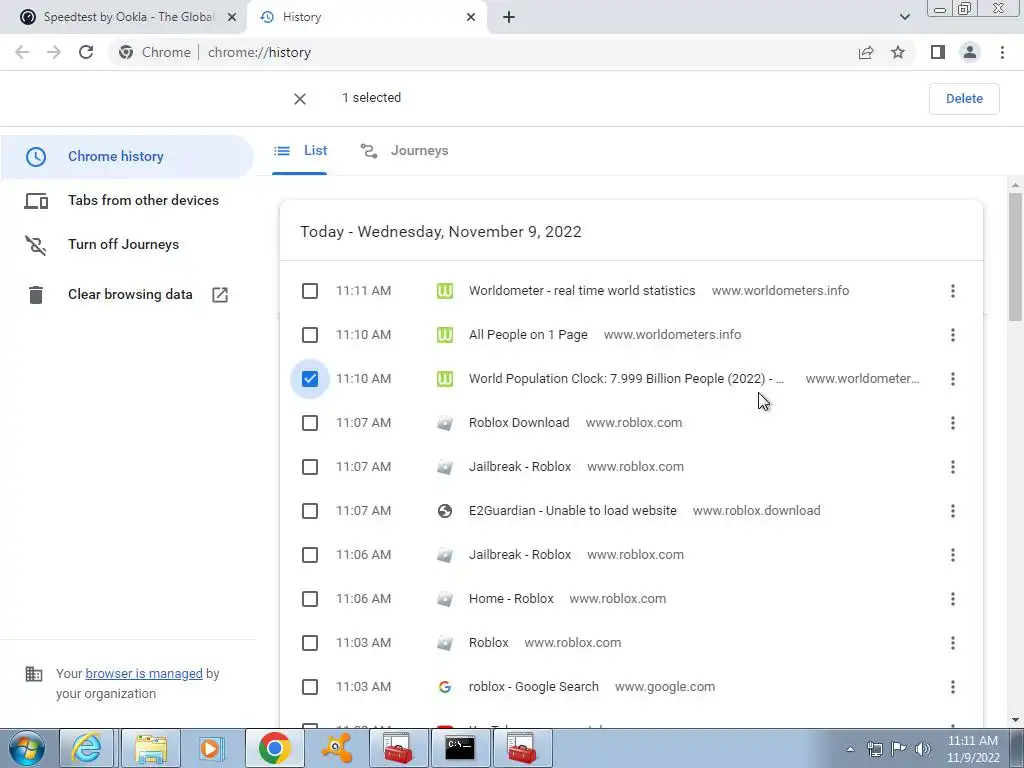The width and height of the screenshot is (1024, 768).
Task: Open more actions for All People on 1 Page
Action: pyautogui.click(x=953, y=335)
